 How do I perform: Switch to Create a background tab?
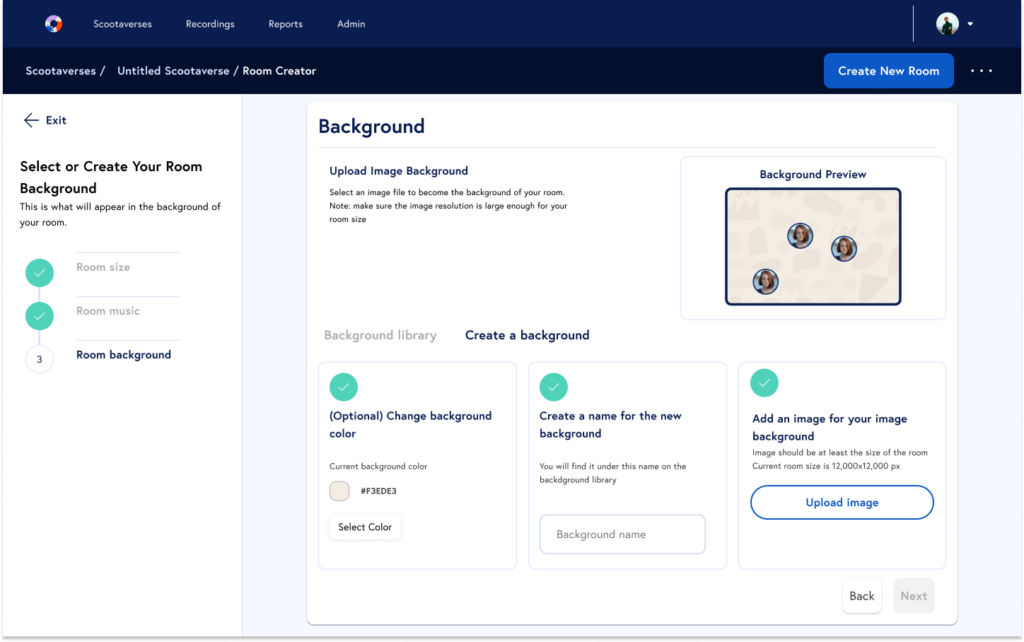point(527,336)
